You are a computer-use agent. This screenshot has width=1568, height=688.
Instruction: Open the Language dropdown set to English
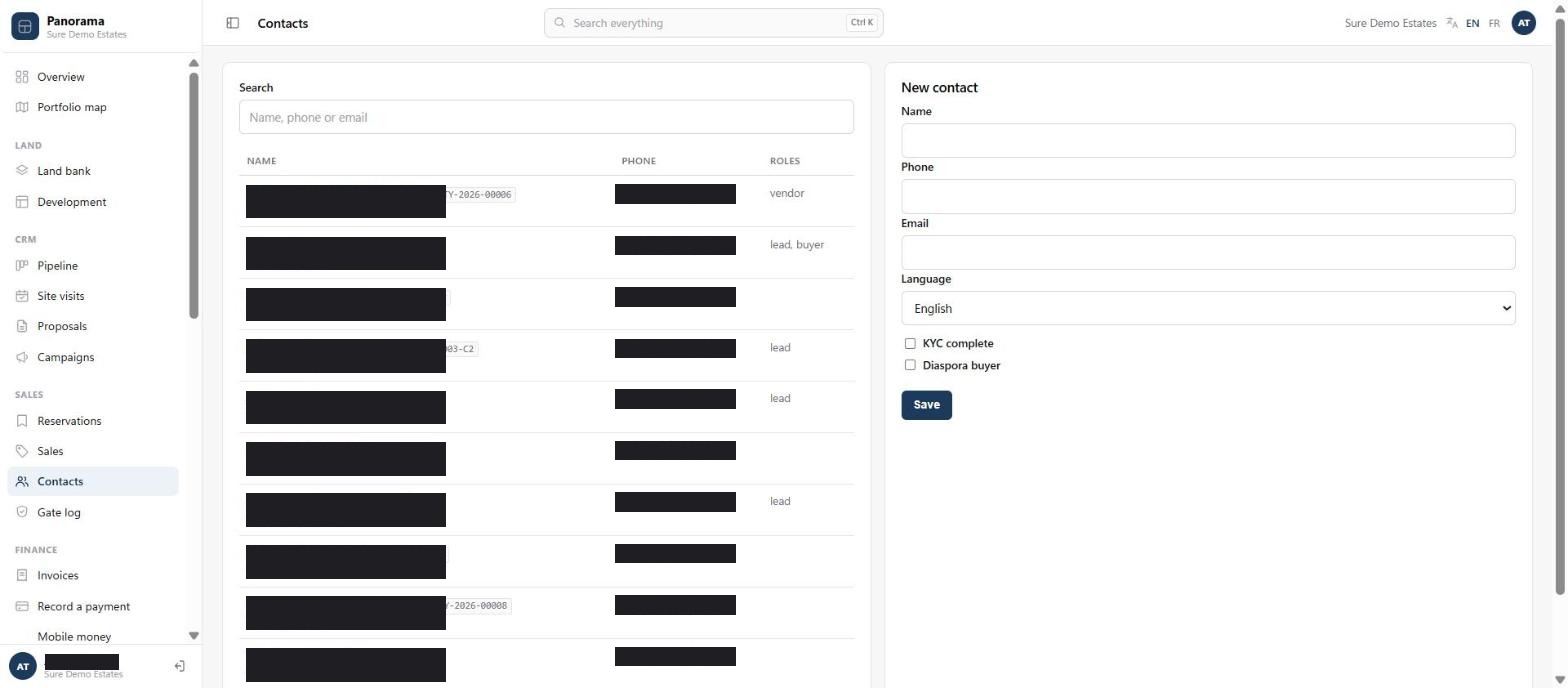[1208, 308]
